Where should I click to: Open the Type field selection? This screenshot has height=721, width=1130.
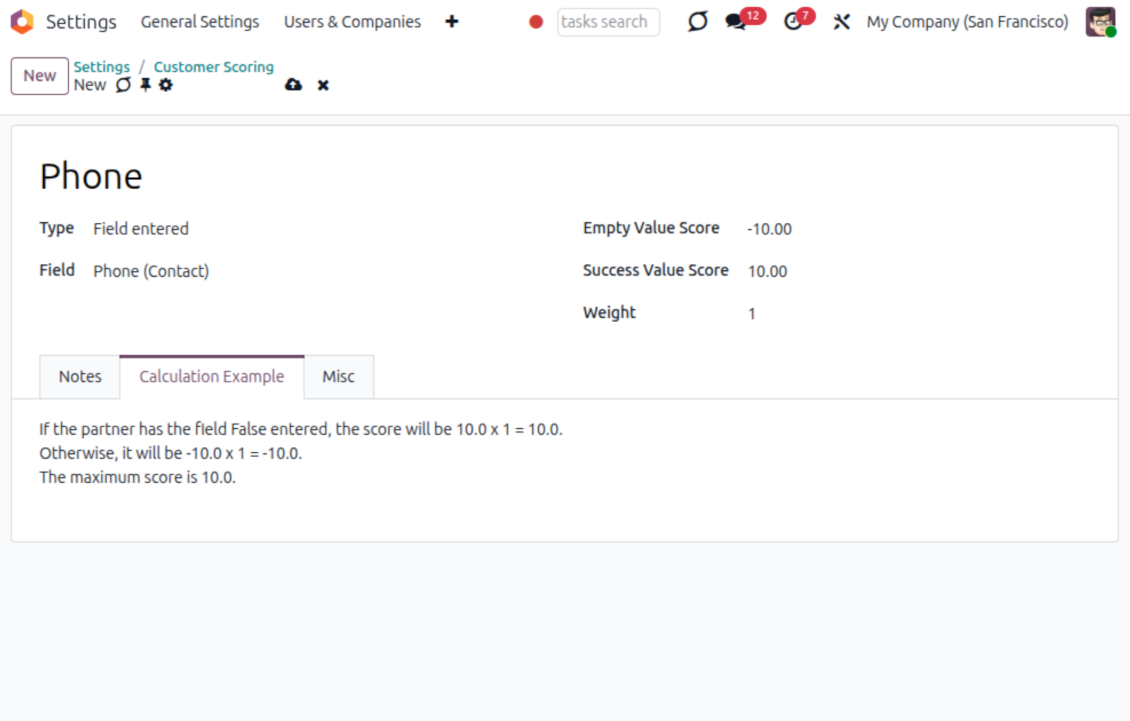pyautogui.click(x=141, y=229)
